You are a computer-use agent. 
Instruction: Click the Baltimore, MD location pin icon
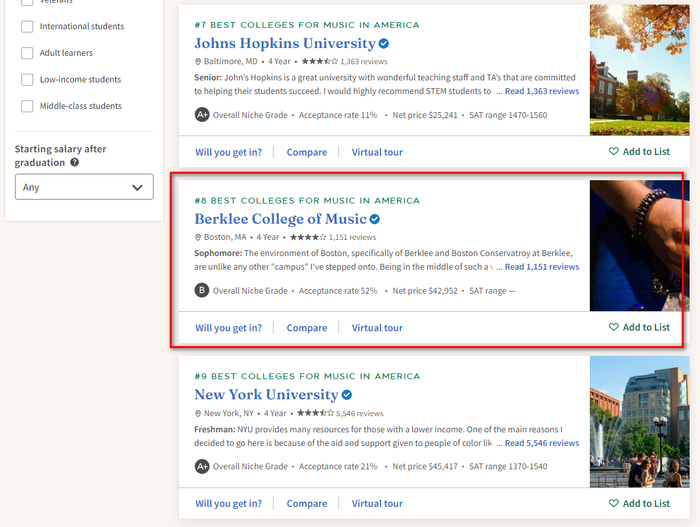[x=198, y=61]
